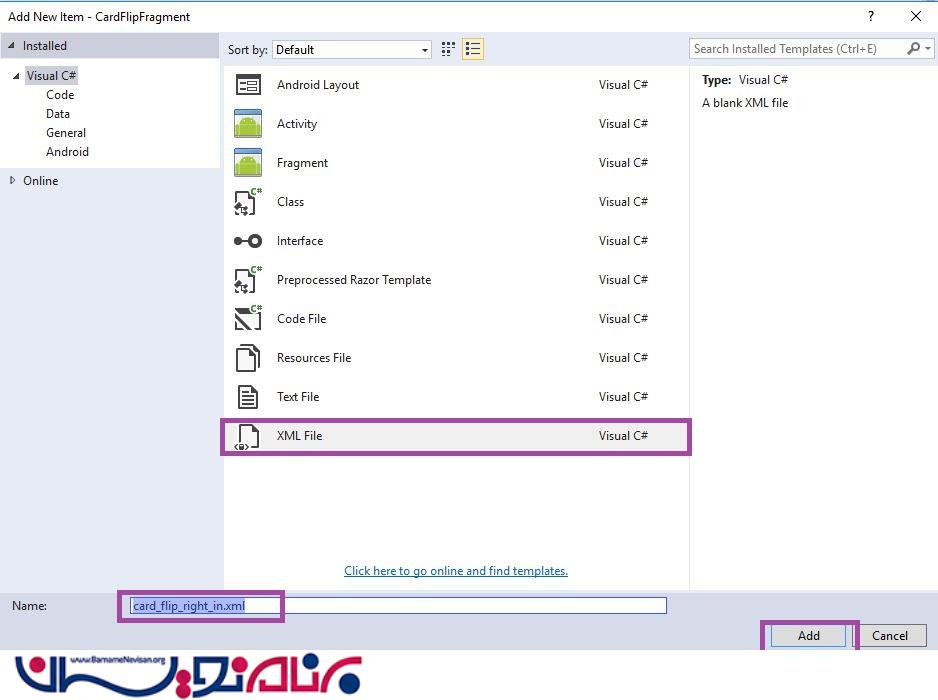Expand the Online category

(x=13, y=181)
